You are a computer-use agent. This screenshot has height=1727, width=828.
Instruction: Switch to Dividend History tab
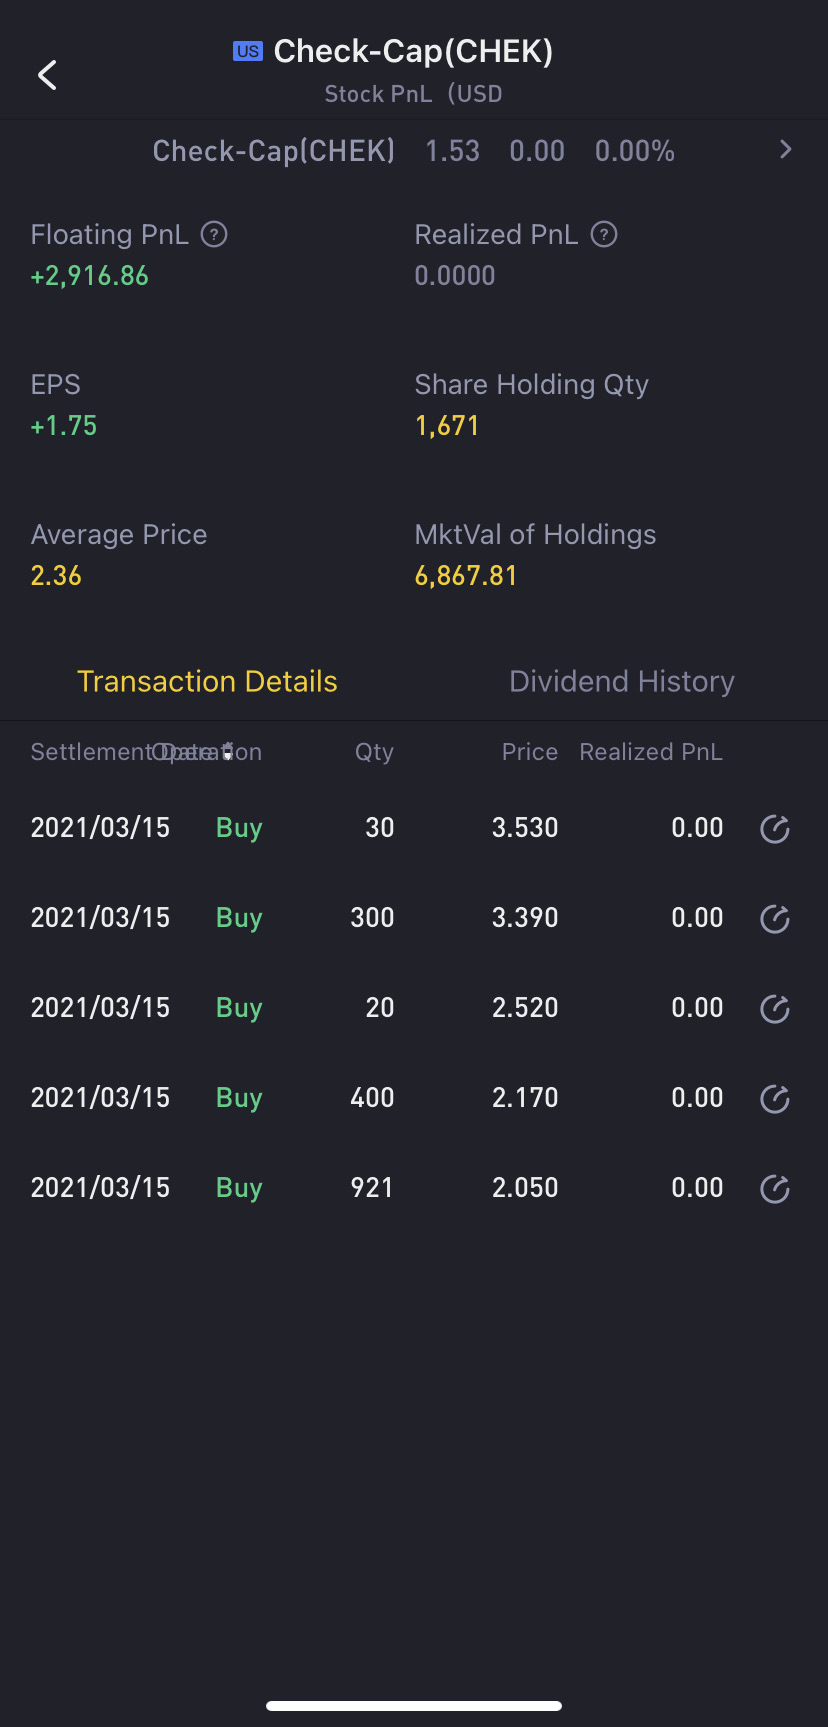coord(621,681)
